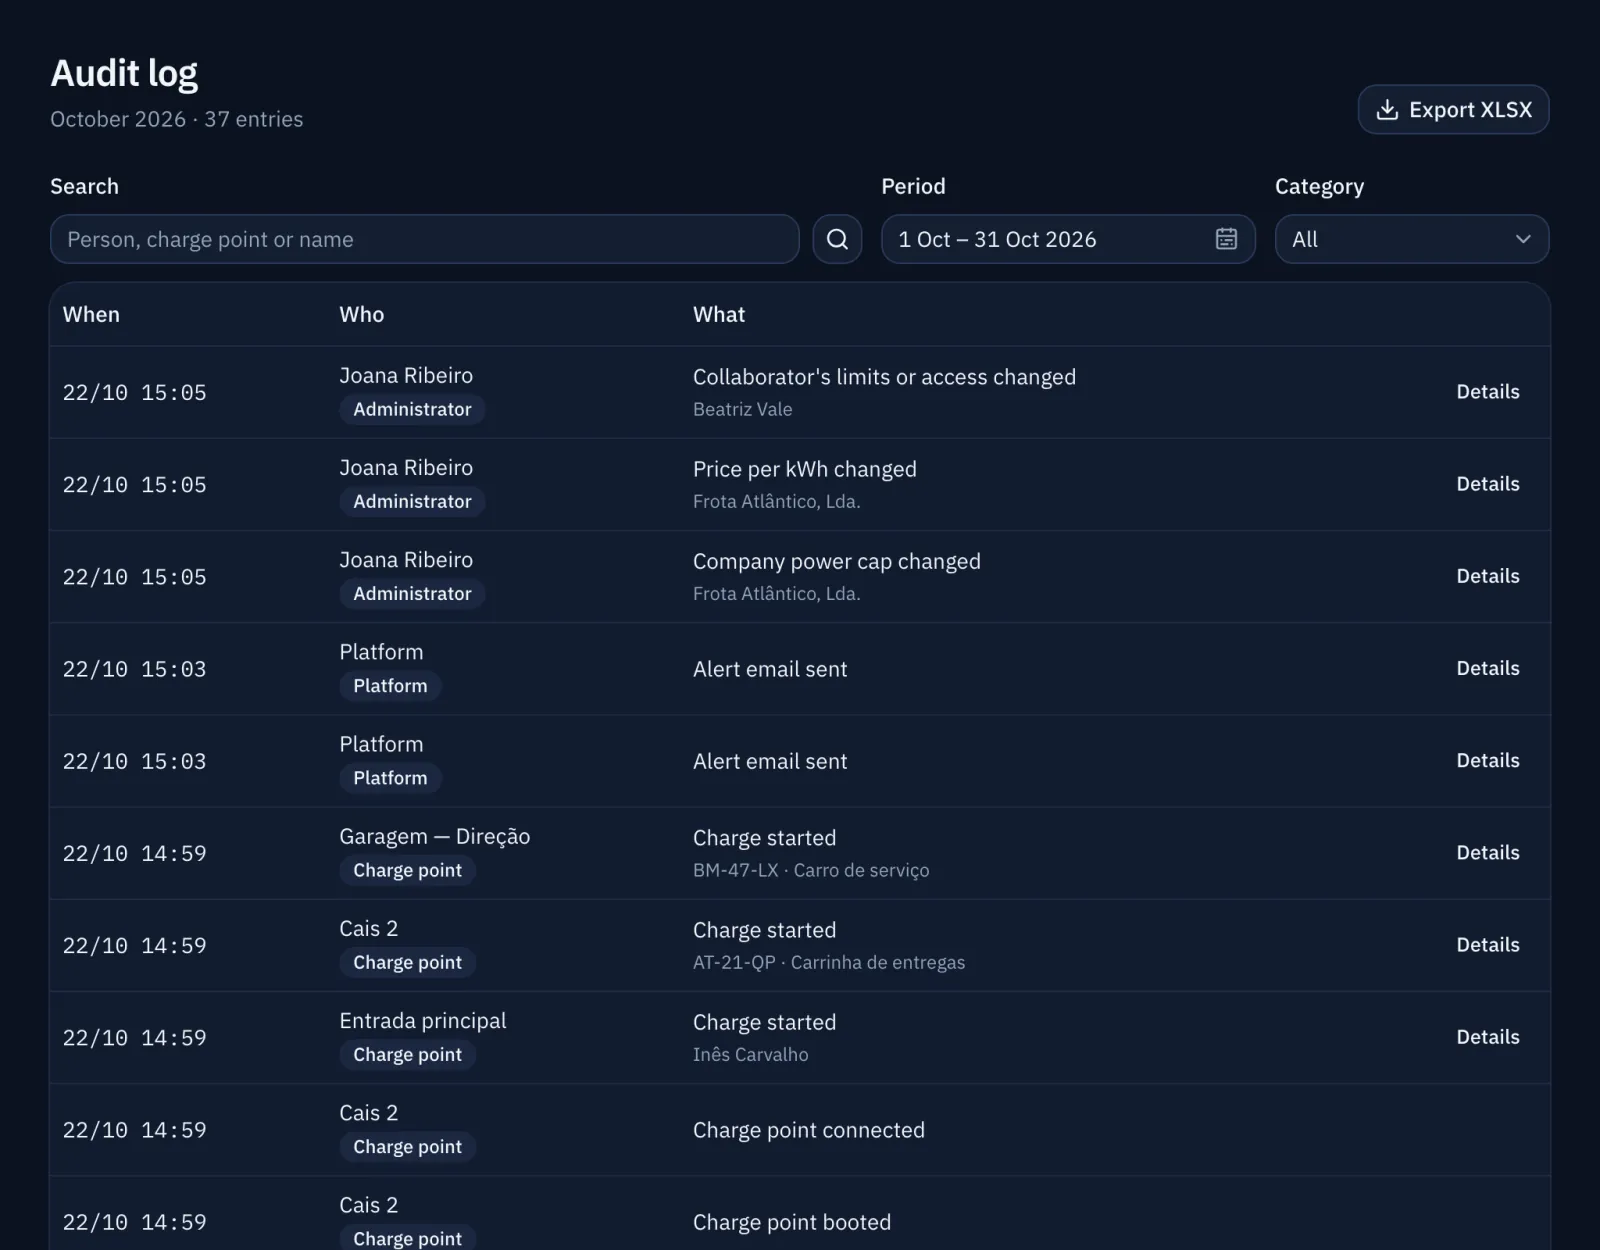1600x1250 pixels.
Task: Click the Inês Carvalho subtext
Action: point(750,1054)
